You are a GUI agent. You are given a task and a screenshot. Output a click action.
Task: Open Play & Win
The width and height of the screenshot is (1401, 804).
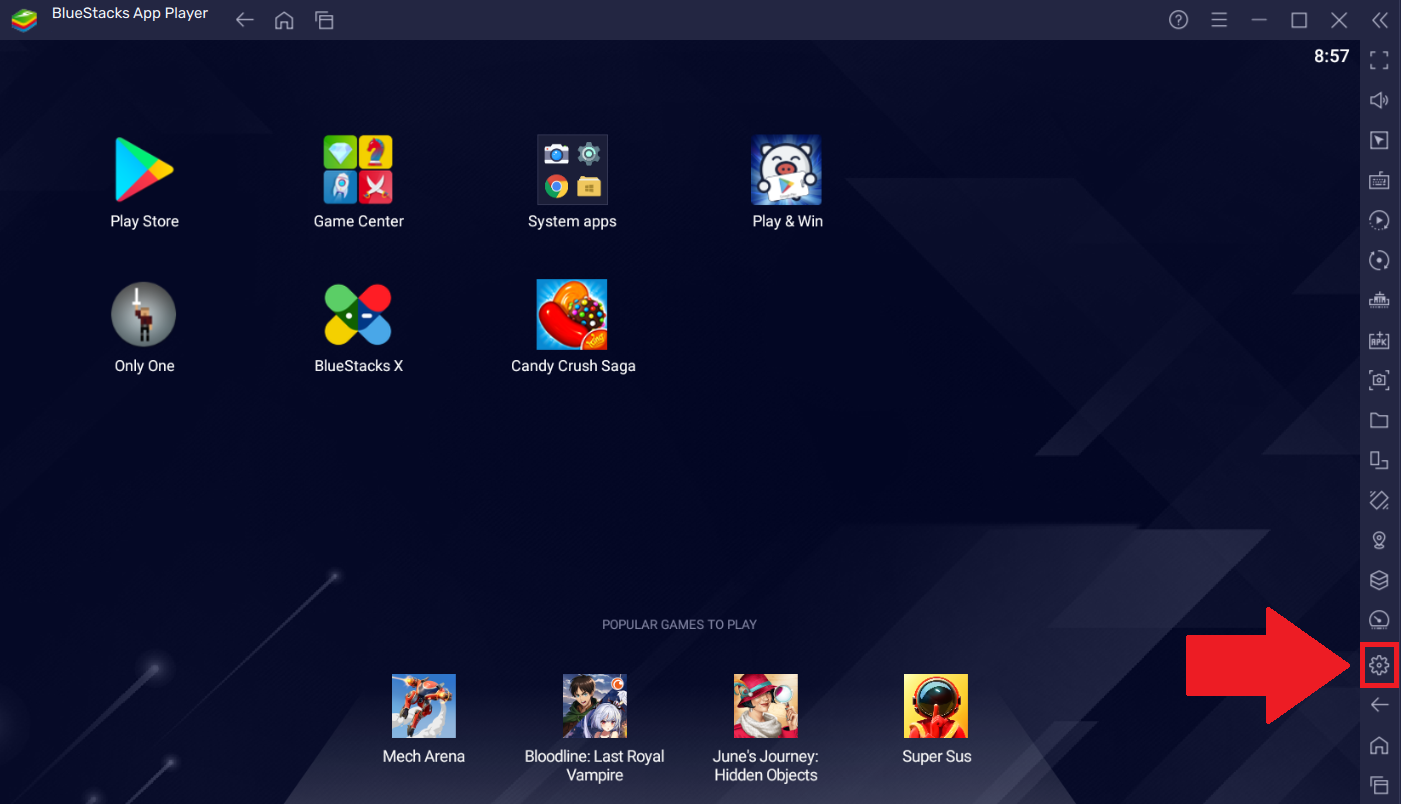[787, 170]
